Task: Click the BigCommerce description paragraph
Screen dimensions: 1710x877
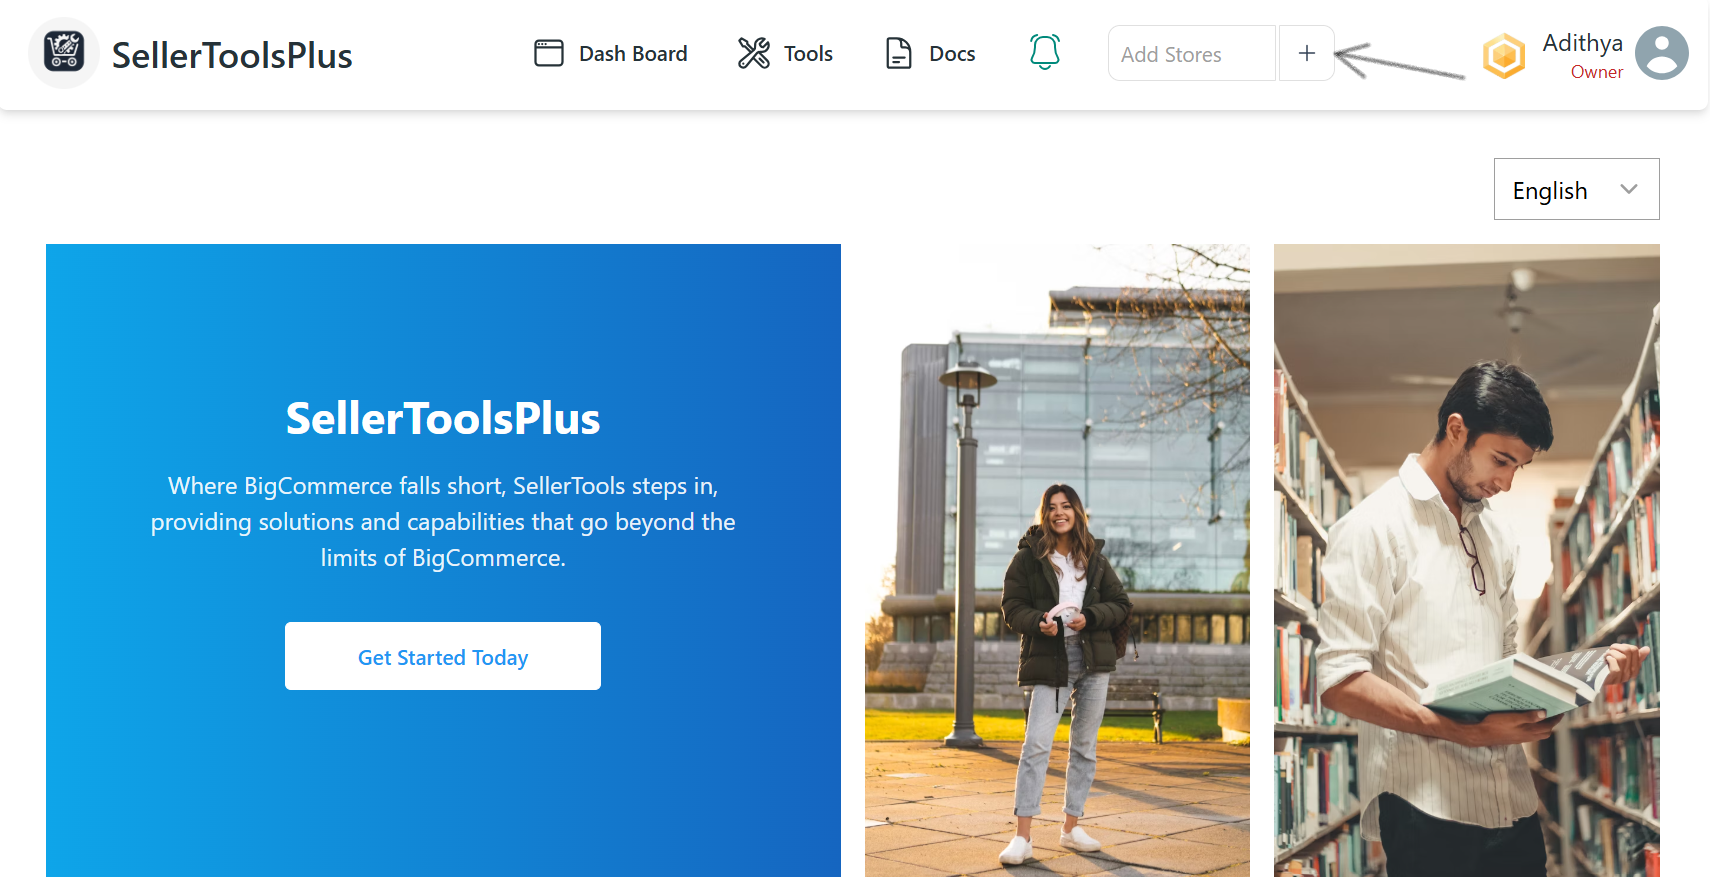Action: click(x=443, y=522)
